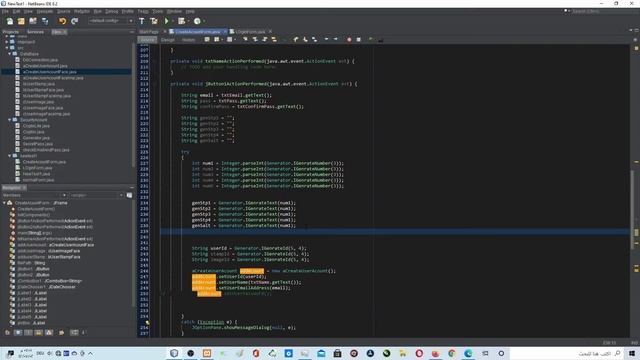
Task: Click Find Selection icon in editor toolbar
Action: coord(245,40)
